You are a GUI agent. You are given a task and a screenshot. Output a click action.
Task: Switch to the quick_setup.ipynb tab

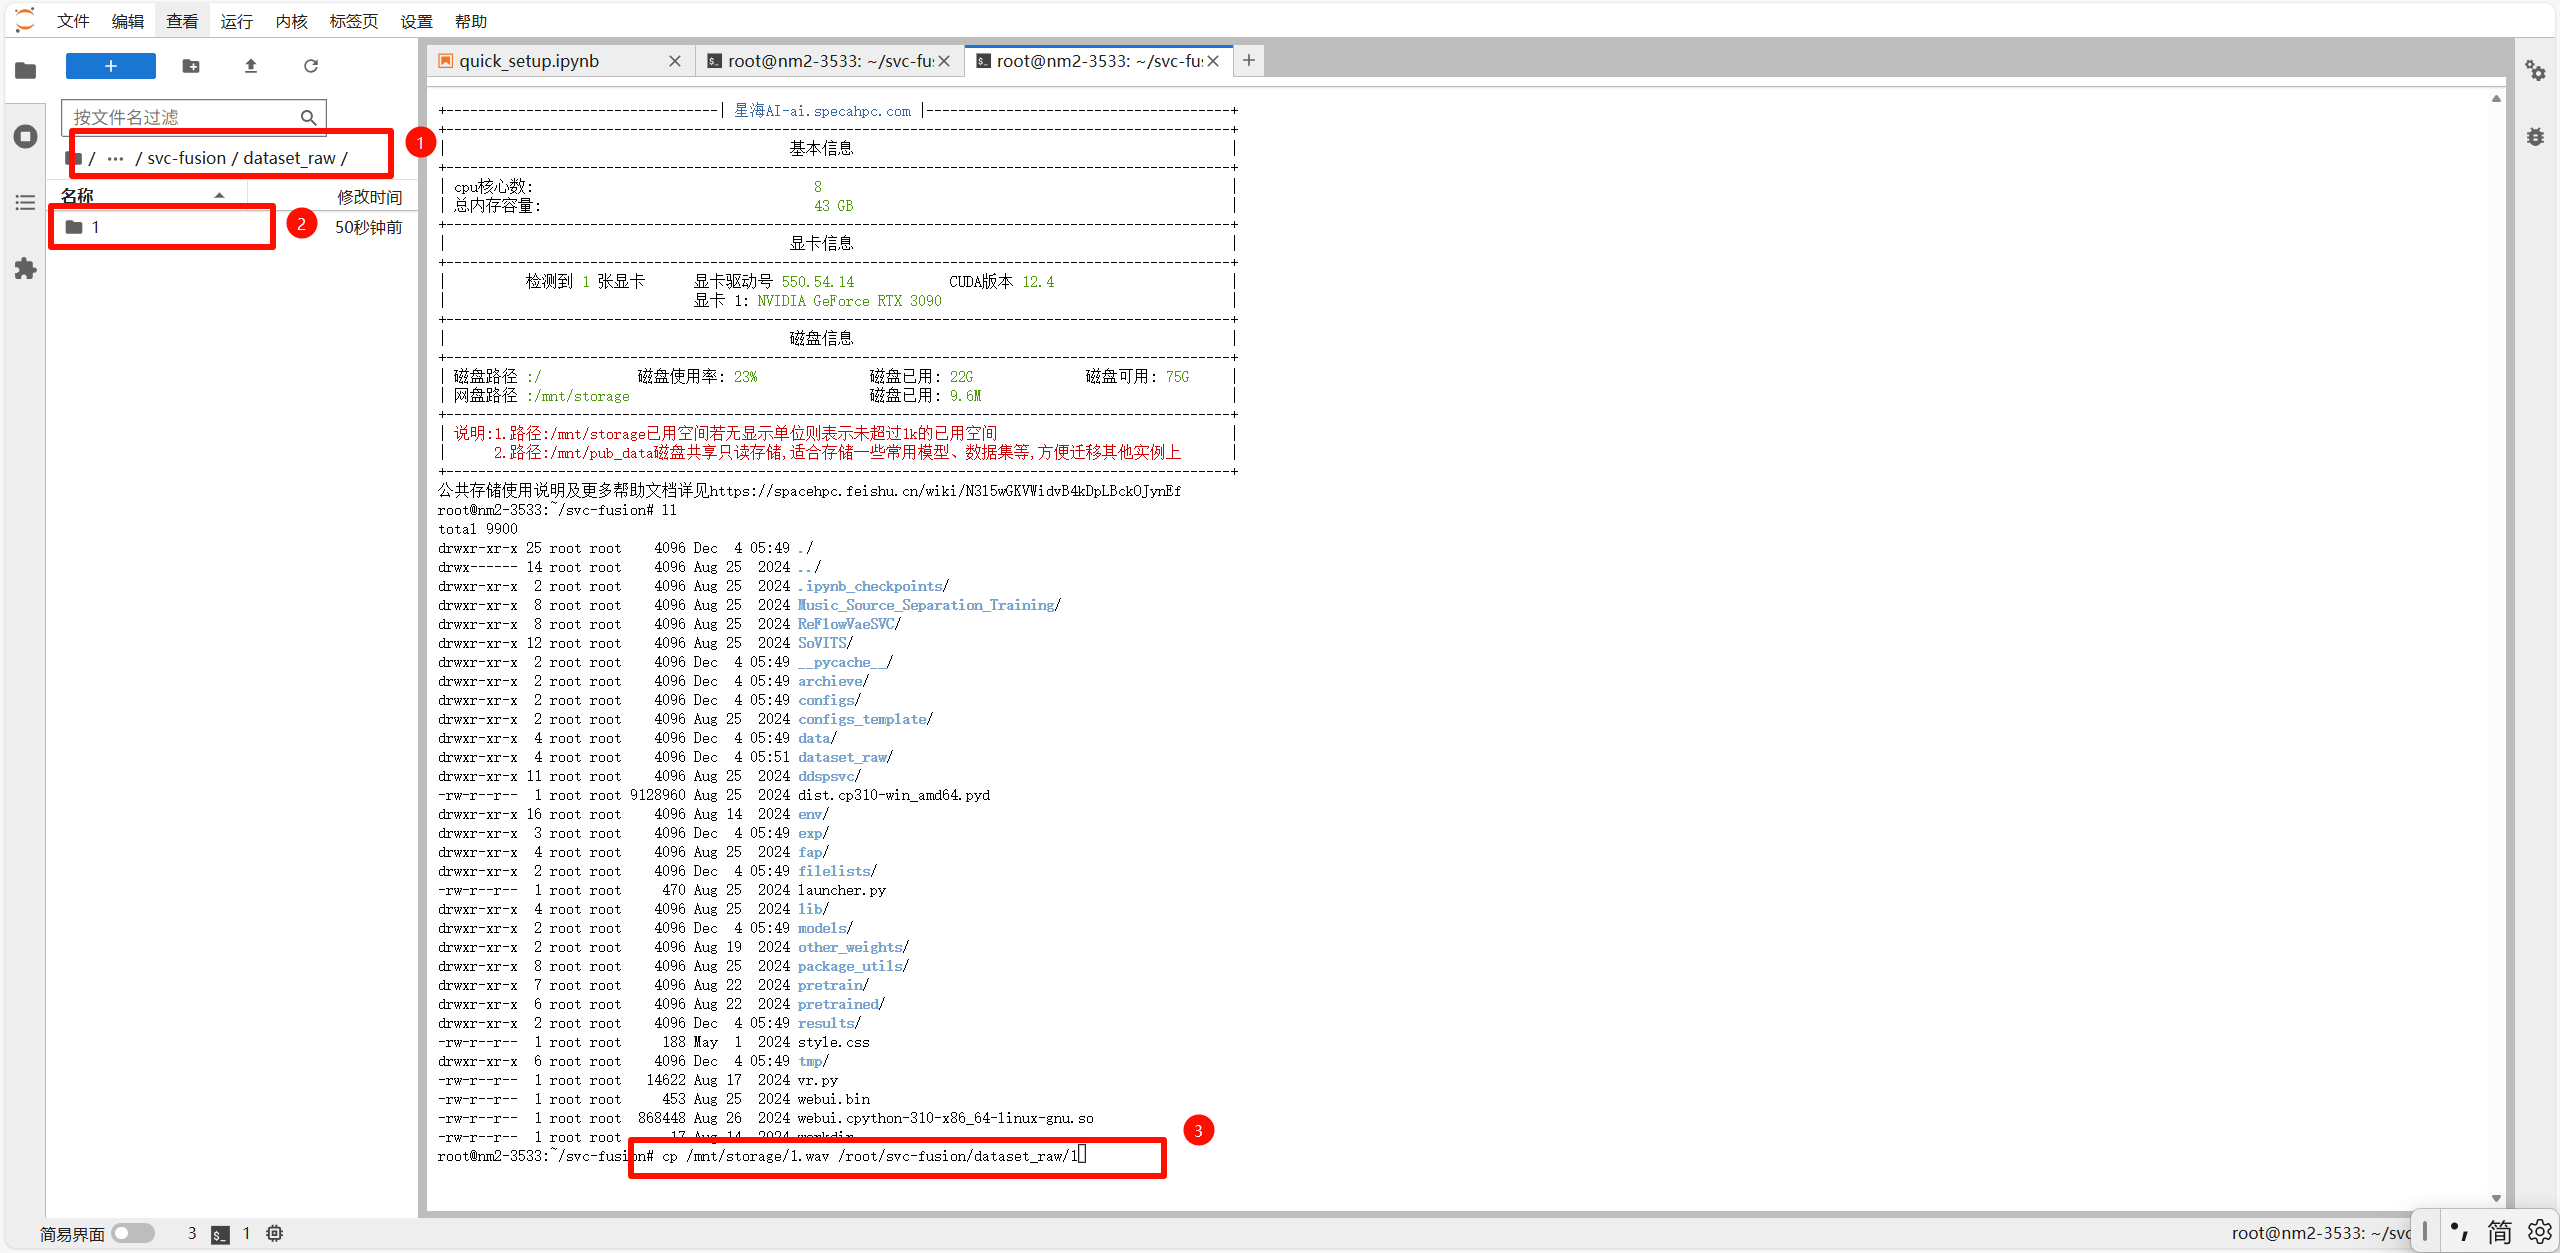tap(529, 61)
